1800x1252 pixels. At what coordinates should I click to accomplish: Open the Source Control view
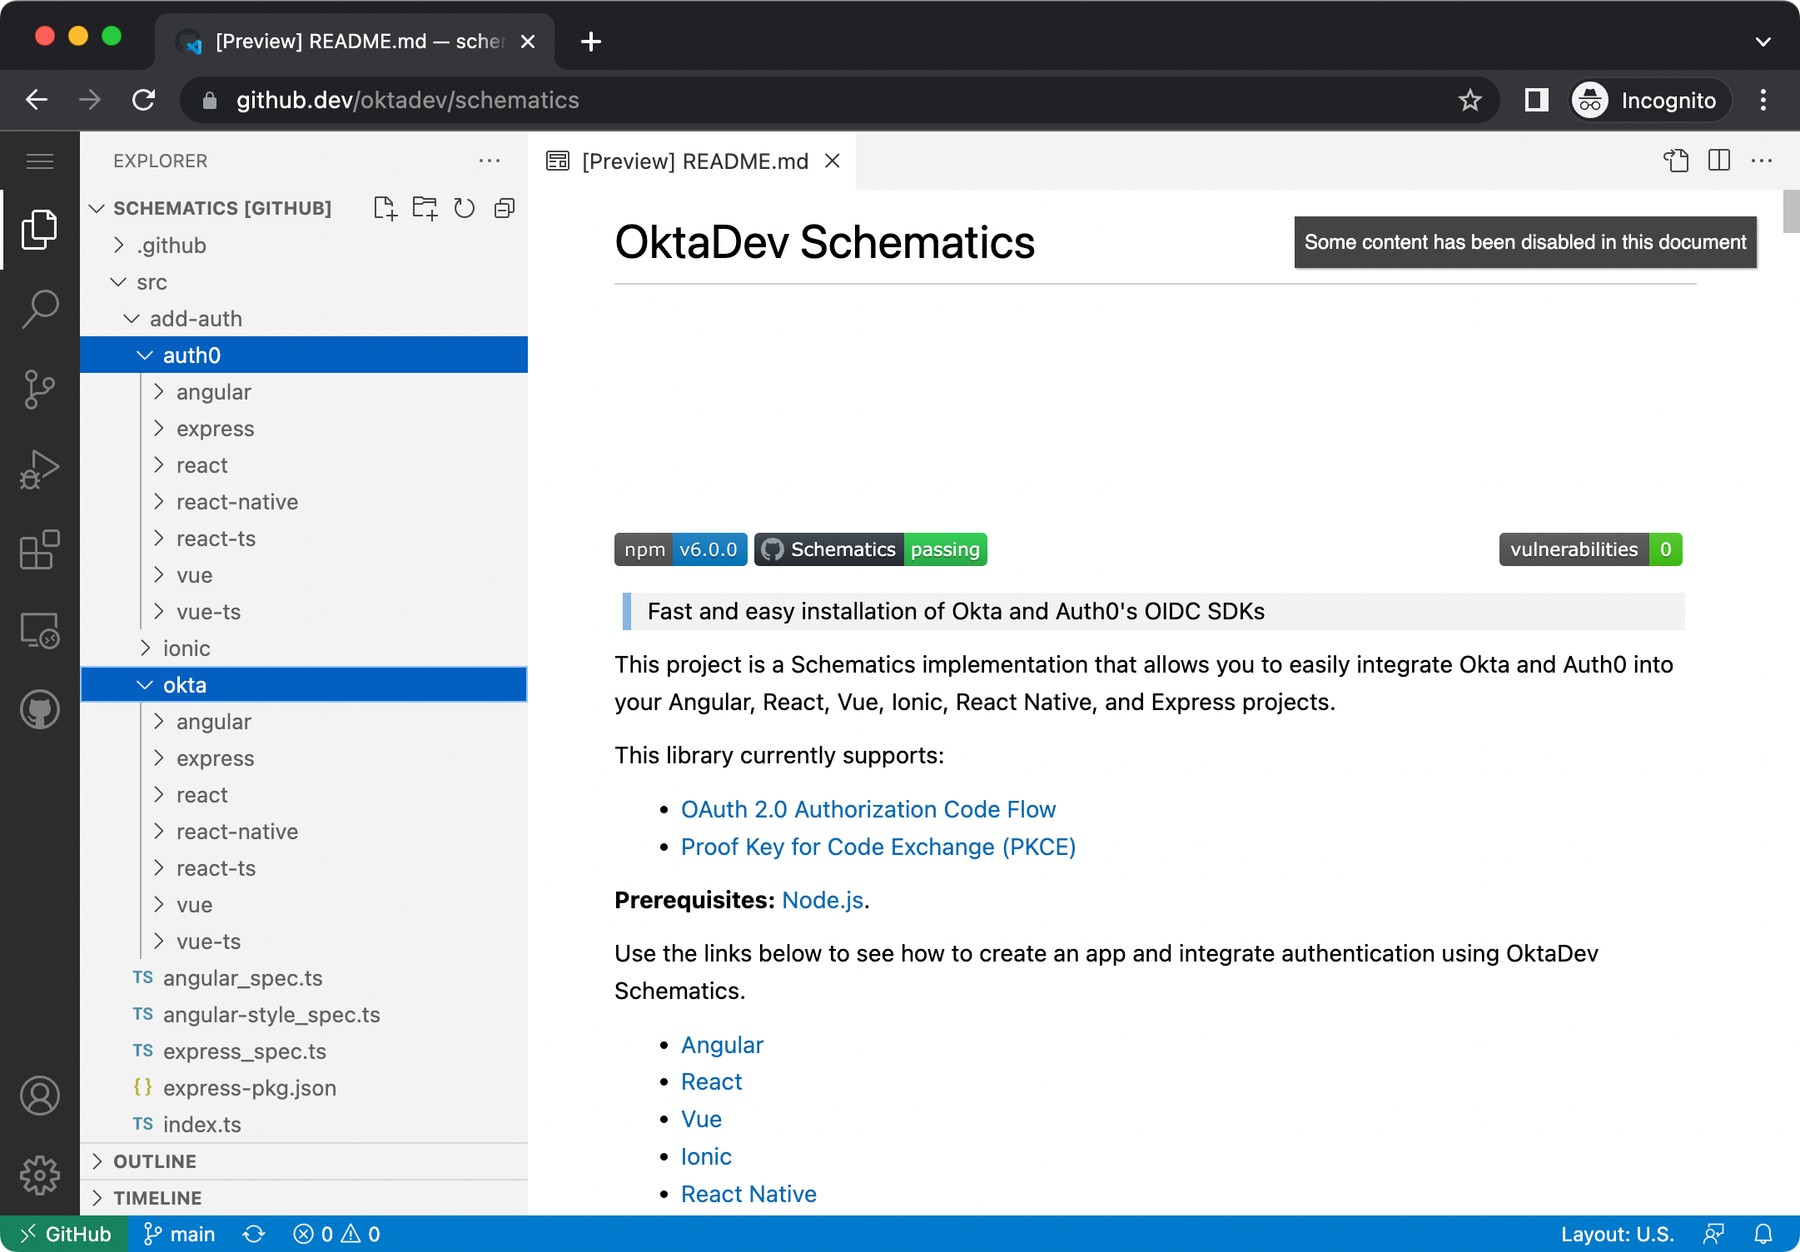click(x=40, y=389)
